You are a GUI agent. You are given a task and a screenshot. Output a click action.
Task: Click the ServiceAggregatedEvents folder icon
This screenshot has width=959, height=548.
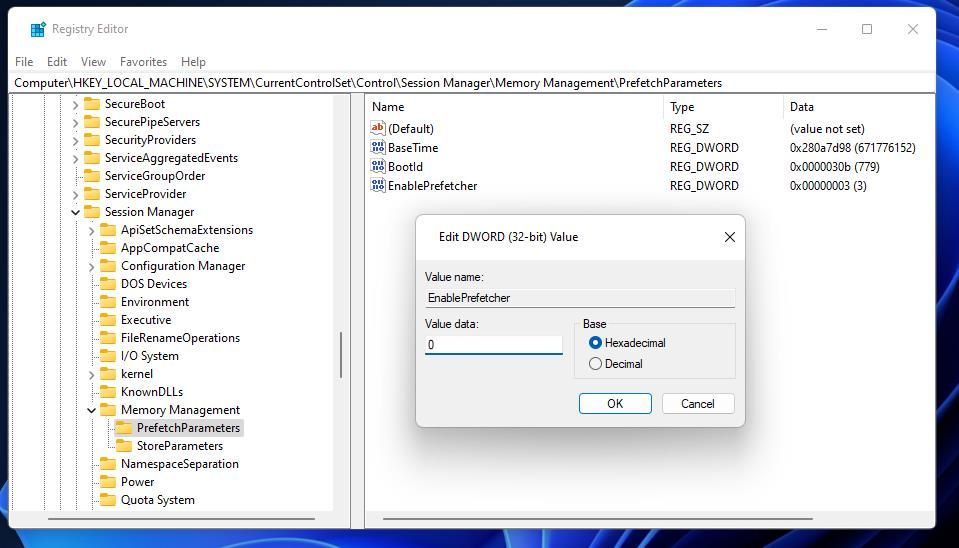(92, 158)
